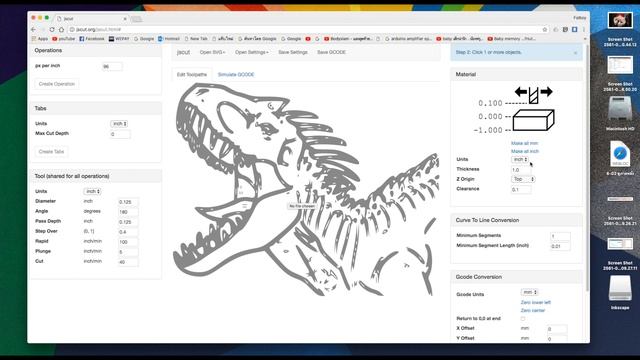
Task: Click the Plunge rate input
Action: (x=128, y=252)
